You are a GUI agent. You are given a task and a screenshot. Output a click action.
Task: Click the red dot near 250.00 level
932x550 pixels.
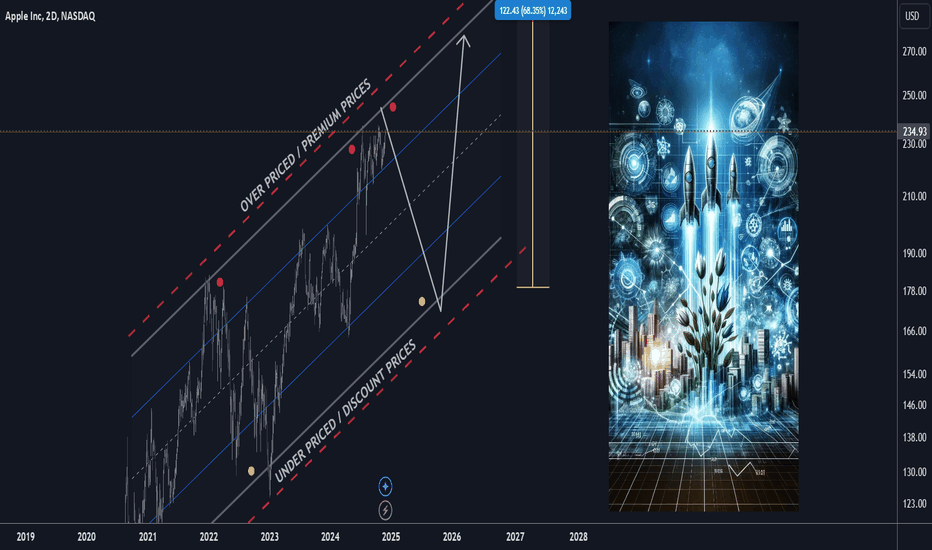point(393,107)
